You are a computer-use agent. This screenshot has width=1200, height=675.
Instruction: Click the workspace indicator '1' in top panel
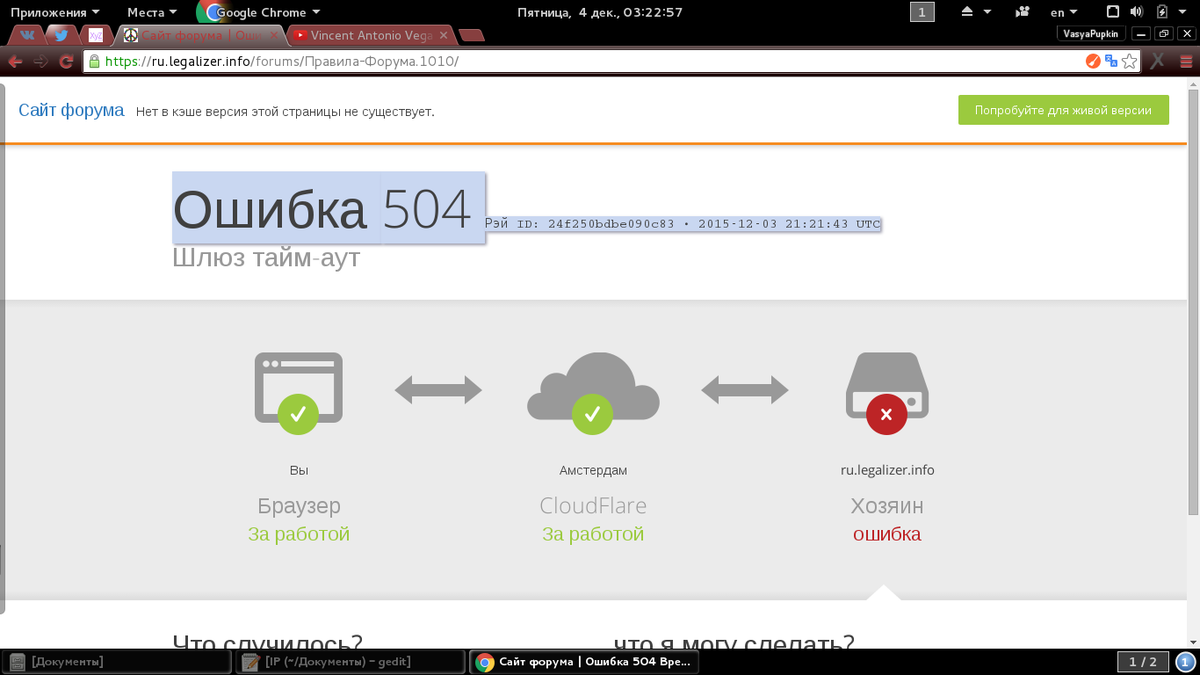[922, 12]
